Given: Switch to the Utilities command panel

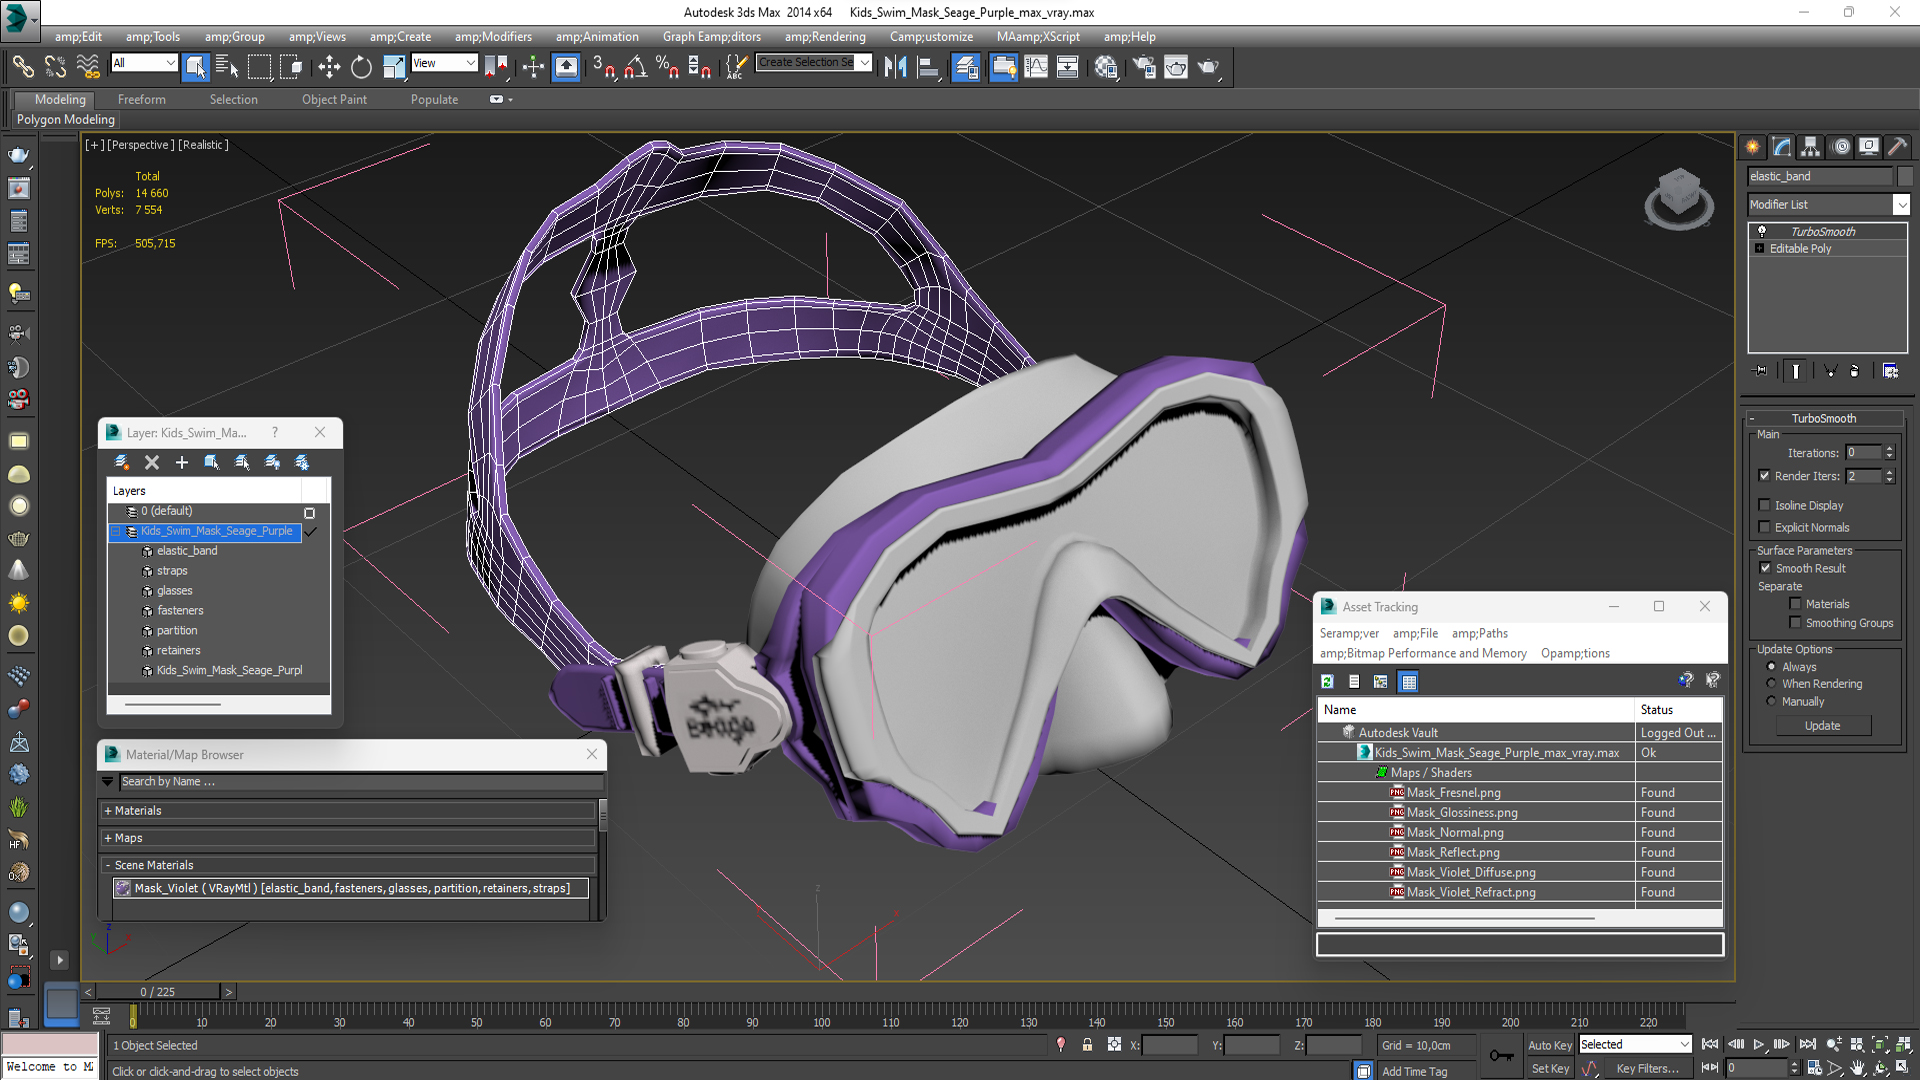Looking at the screenshot, I should [x=1897, y=147].
